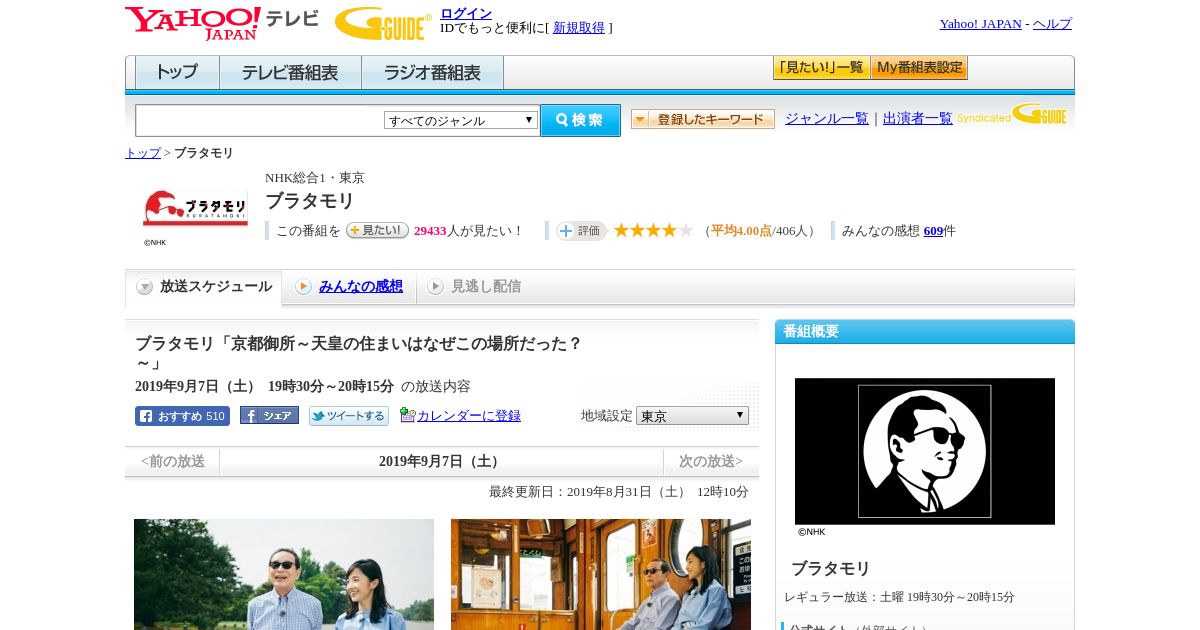Click the レギュラー放送 schedule text
Screen dimensions: 1200x630
[x=899, y=597]
